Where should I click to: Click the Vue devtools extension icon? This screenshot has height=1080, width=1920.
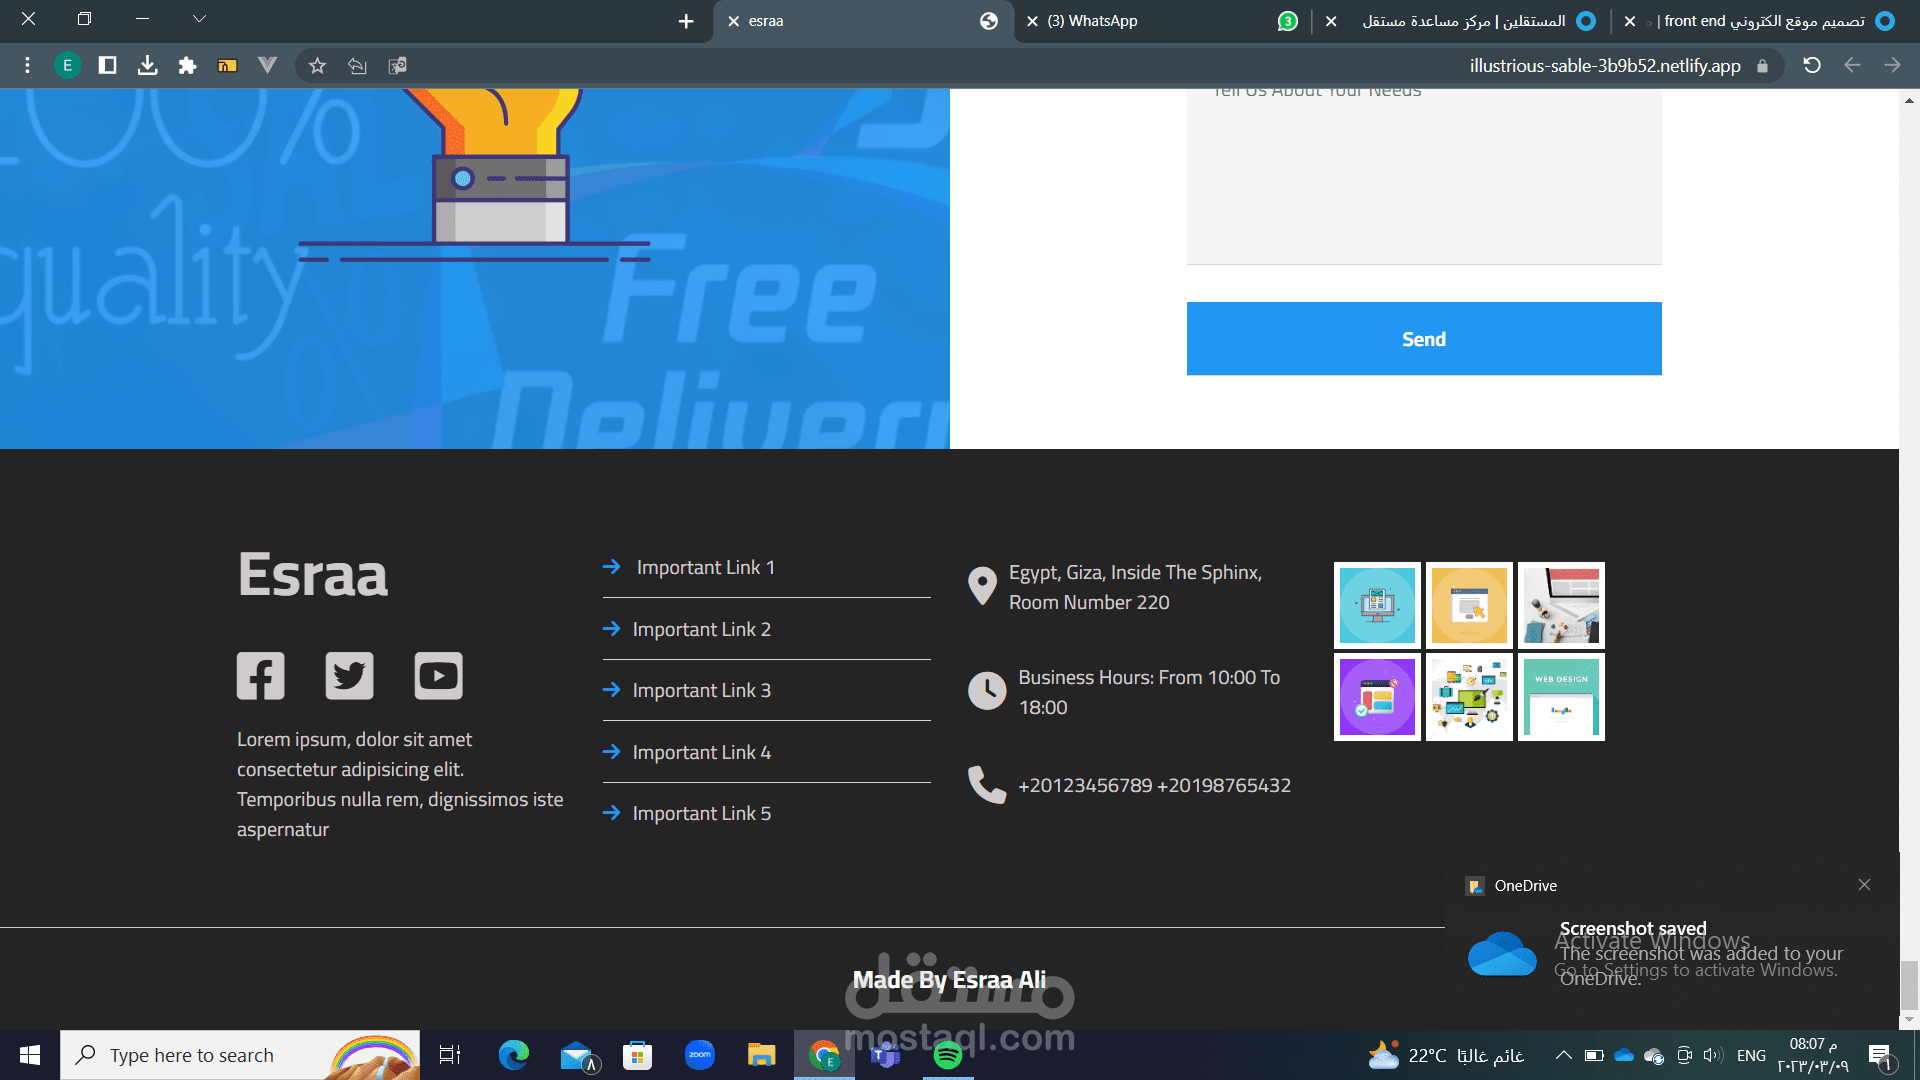coord(267,66)
